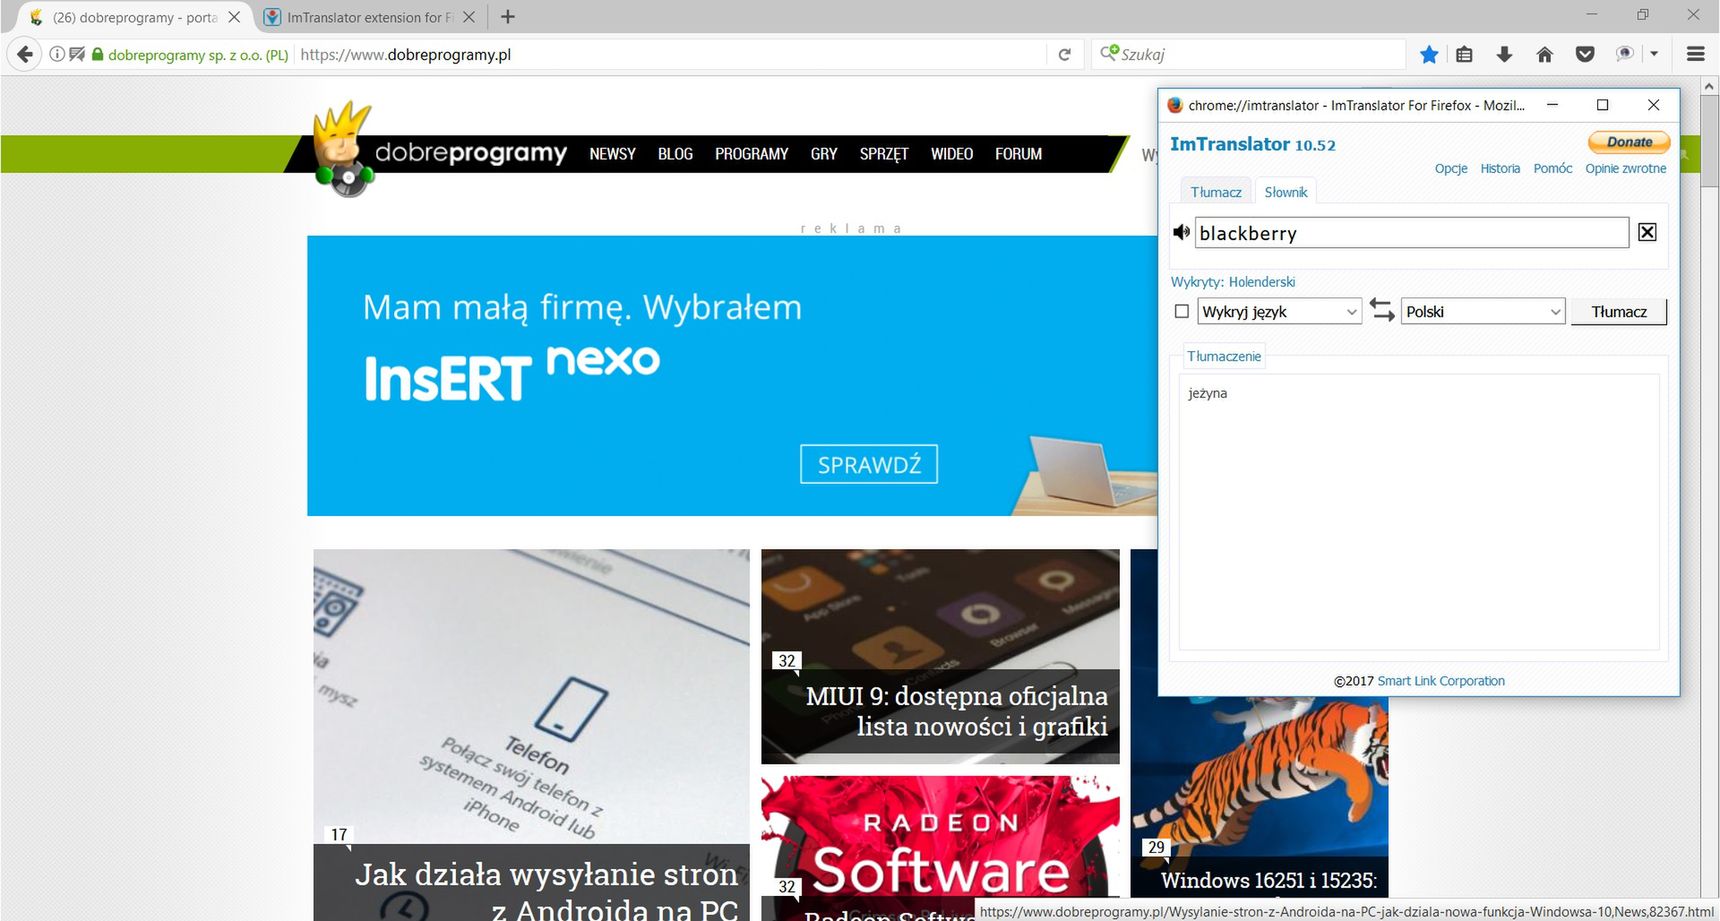Click the dobreprogramy mascot logo
Screen dimensions: 1720x921
343,148
